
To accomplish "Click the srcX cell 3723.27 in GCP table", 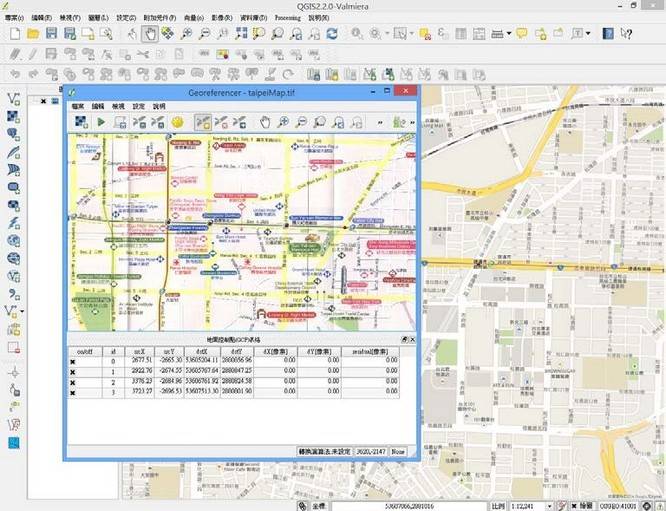I will pyautogui.click(x=139, y=391).
